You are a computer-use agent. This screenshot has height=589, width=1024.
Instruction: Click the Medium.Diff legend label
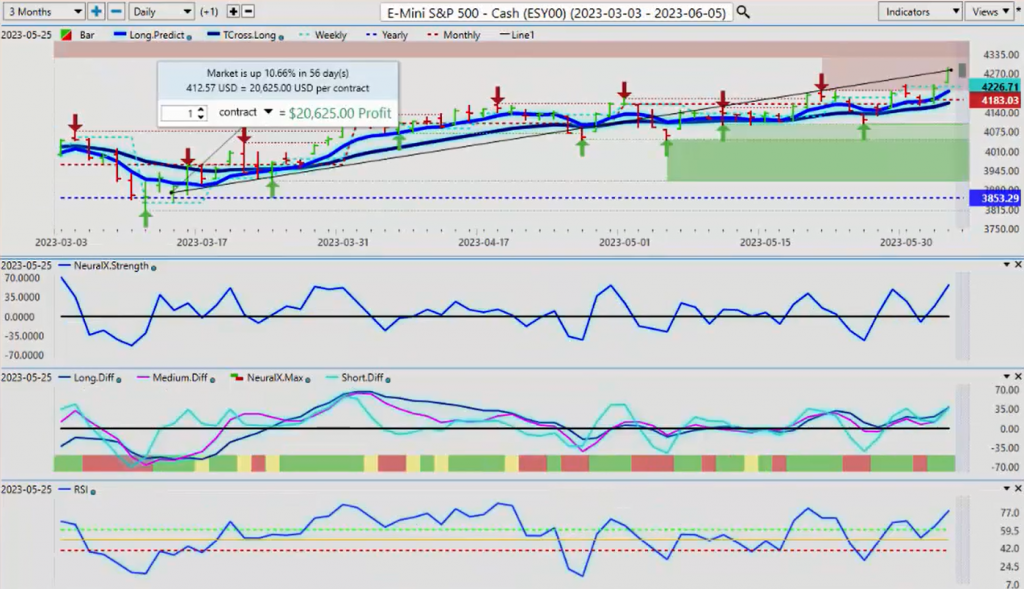point(180,377)
